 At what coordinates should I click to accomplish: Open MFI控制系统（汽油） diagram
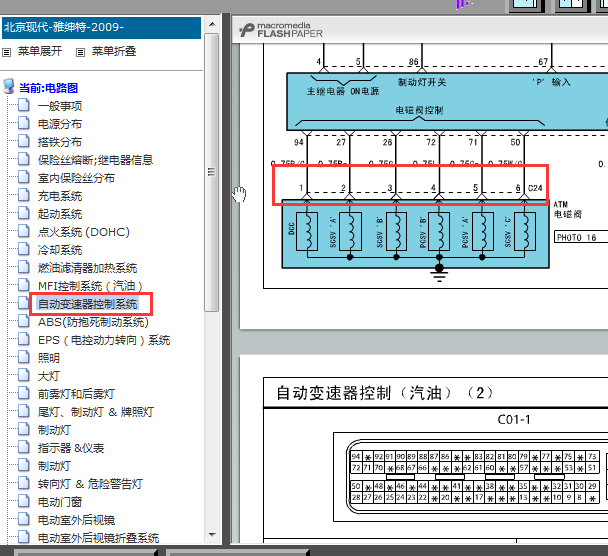click(x=90, y=286)
